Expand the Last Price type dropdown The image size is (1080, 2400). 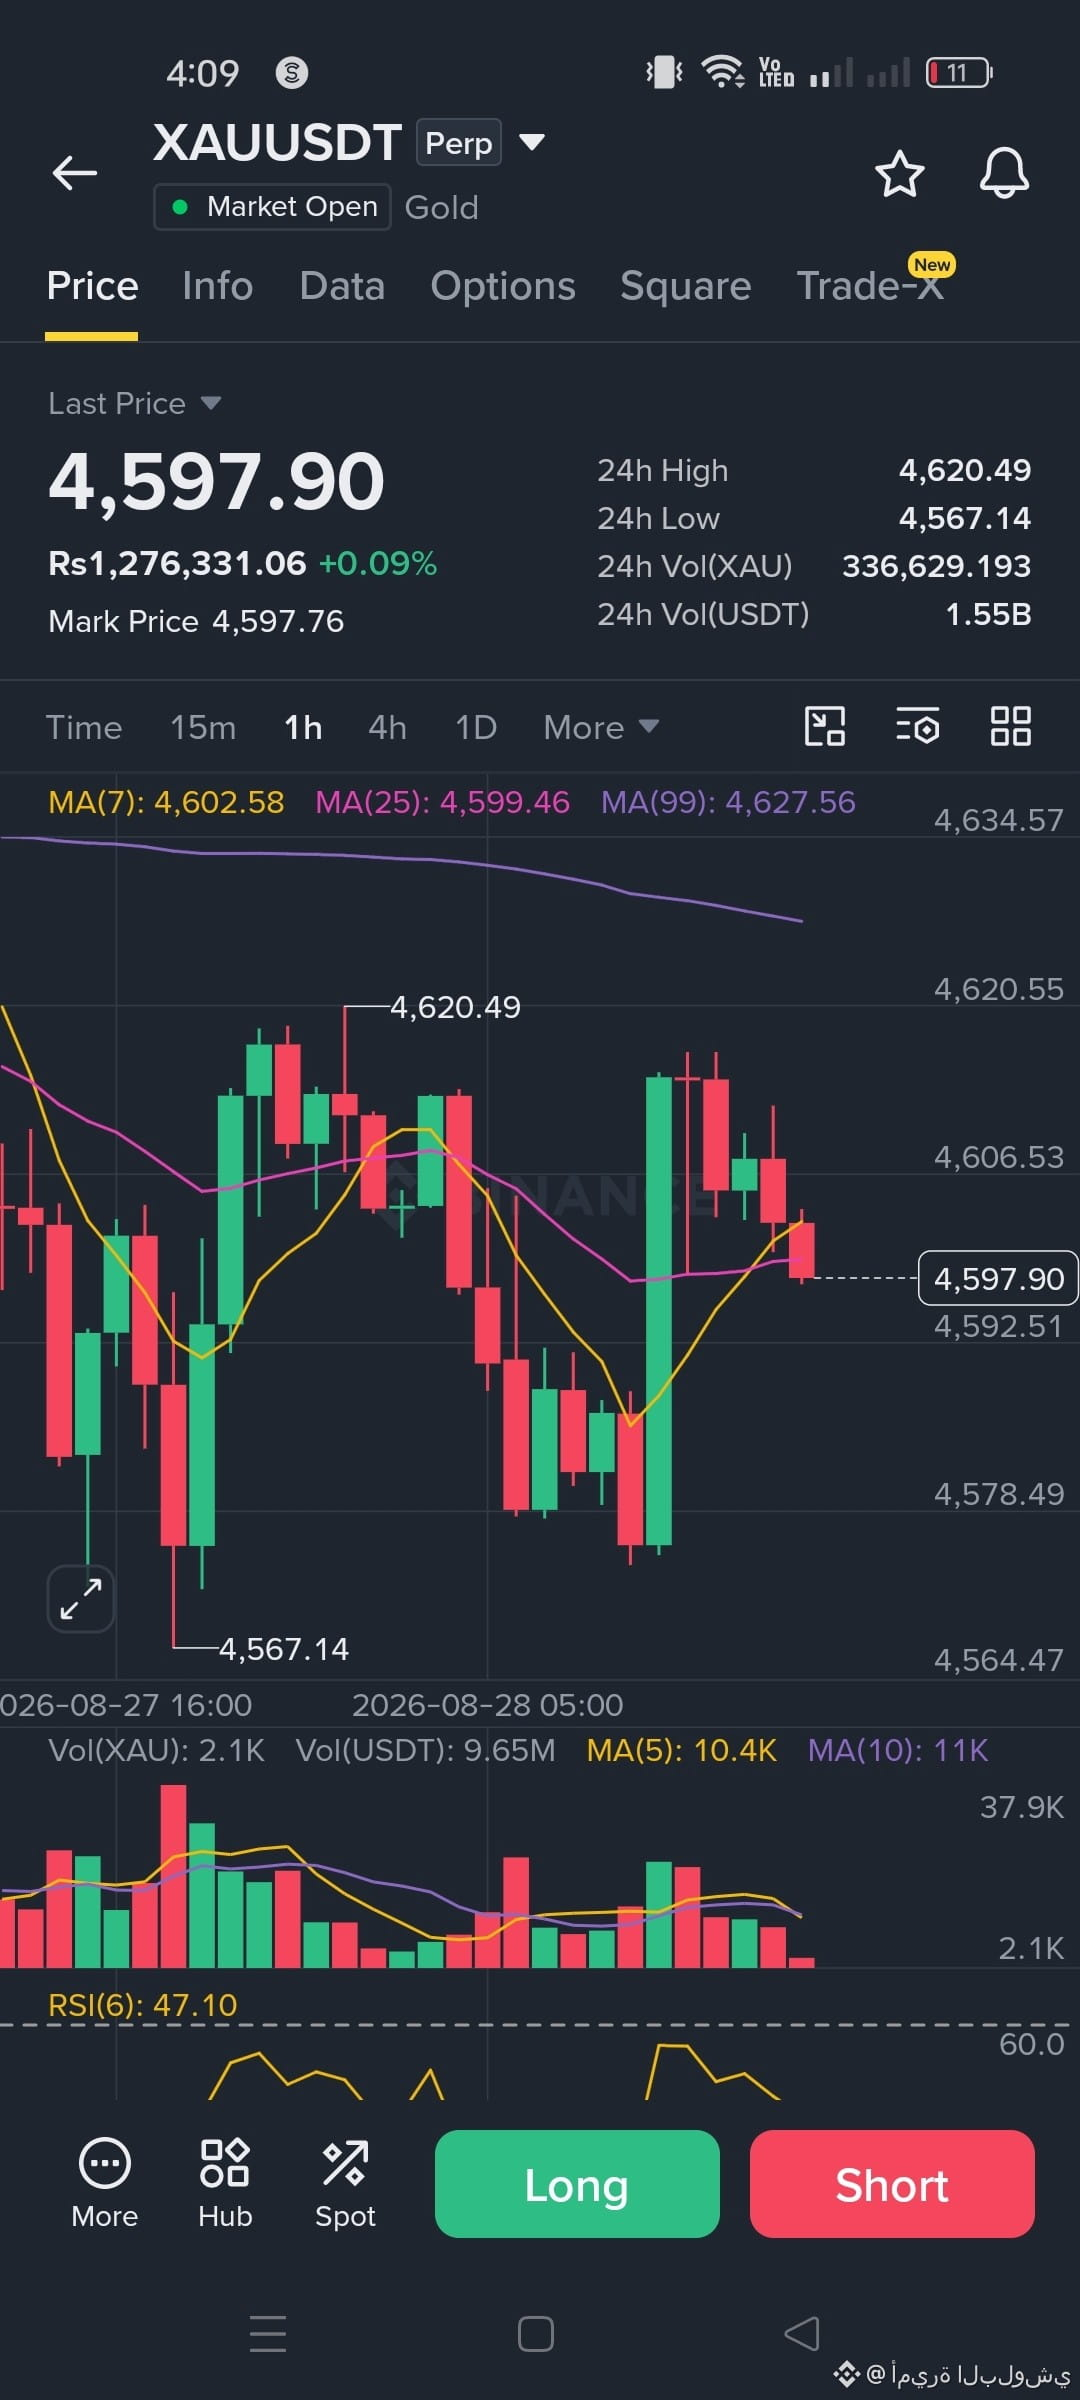point(210,403)
